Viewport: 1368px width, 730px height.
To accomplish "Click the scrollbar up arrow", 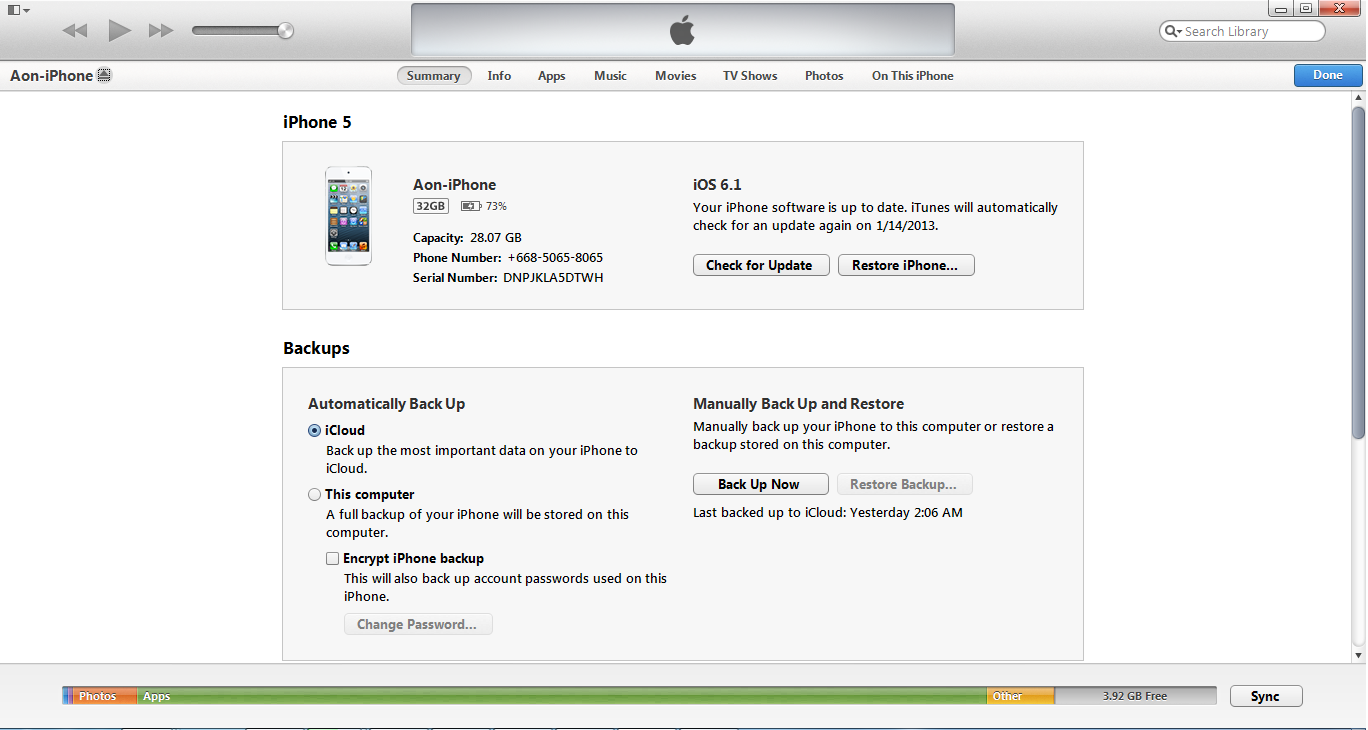I will click(x=1358, y=98).
